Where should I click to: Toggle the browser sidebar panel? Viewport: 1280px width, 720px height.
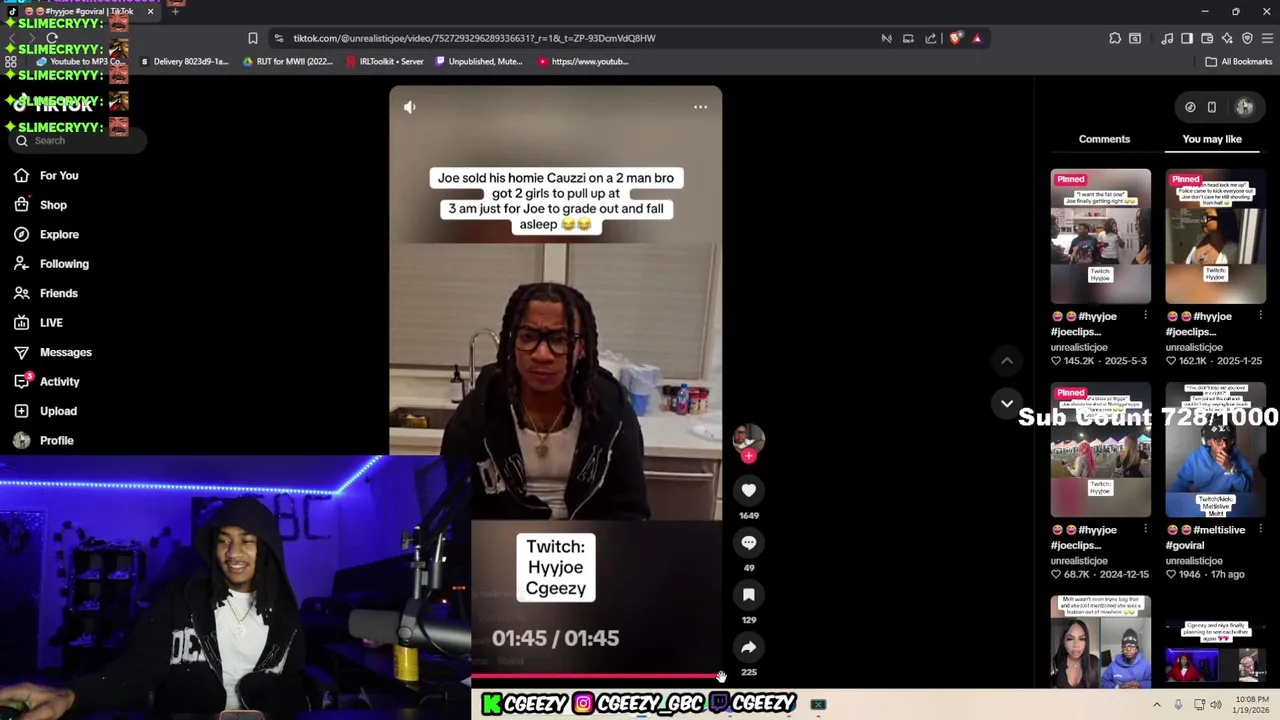click(x=1187, y=38)
